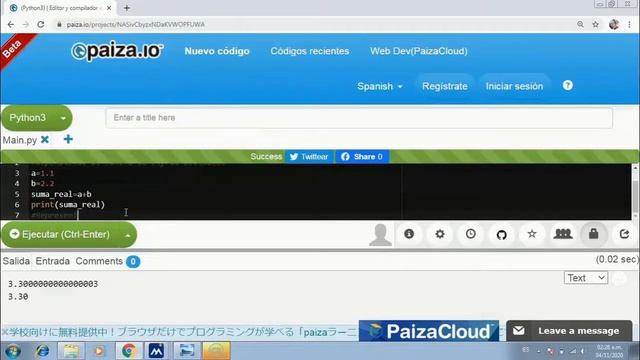
Task: Open browser zoom magnifier icon
Action: pyautogui.click(x=580, y=24)
